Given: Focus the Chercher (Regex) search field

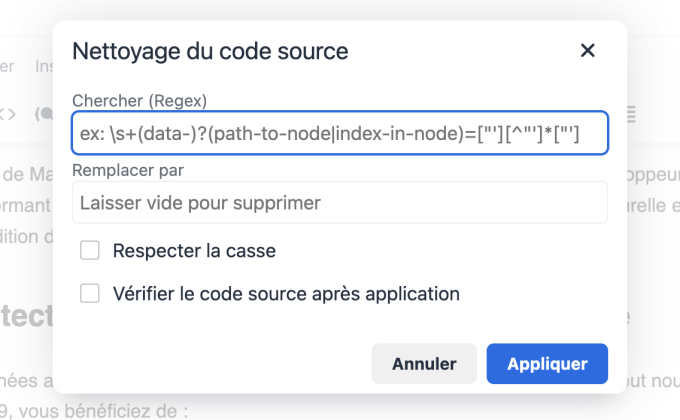Looking at the screenshot, I should (x=339, y=133).
